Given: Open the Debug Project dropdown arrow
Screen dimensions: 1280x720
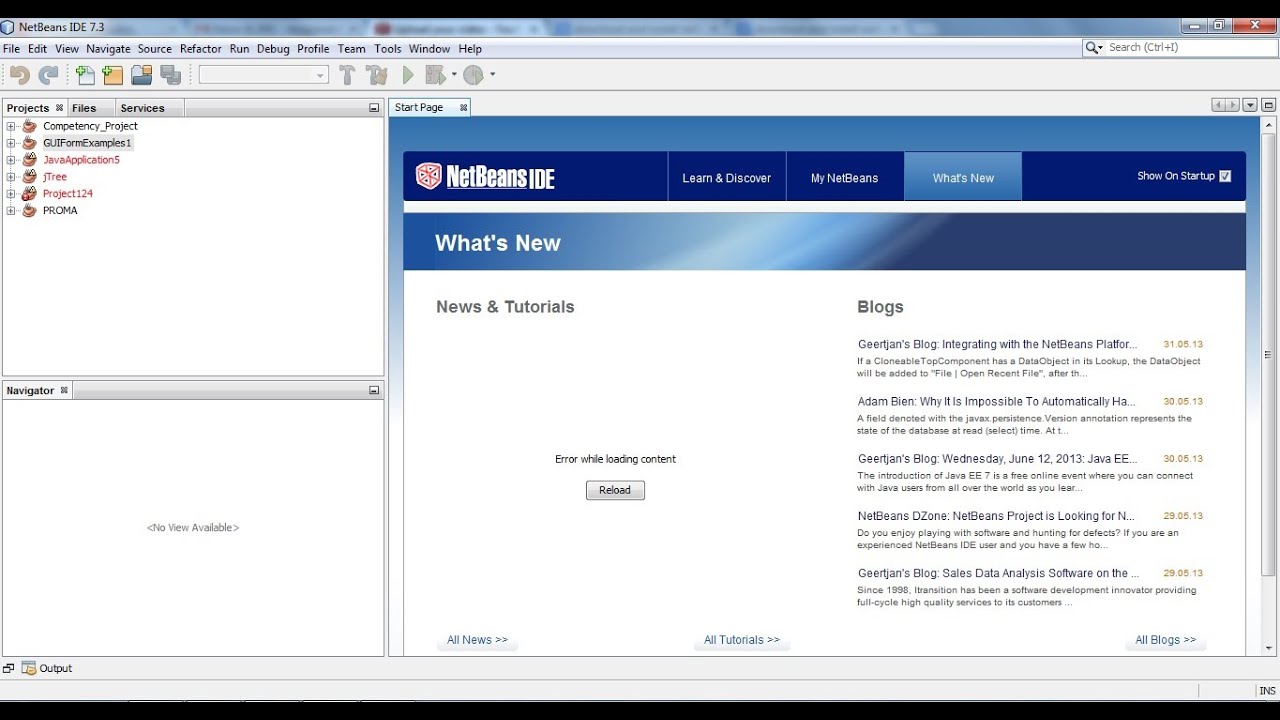Looking at the screenshot, I should 454,75.
